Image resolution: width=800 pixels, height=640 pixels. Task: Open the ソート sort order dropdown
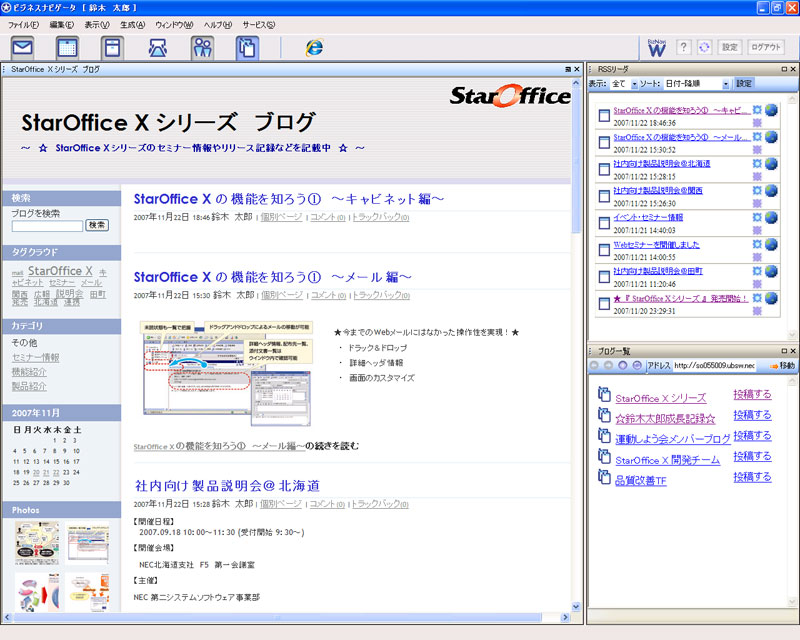726,84
